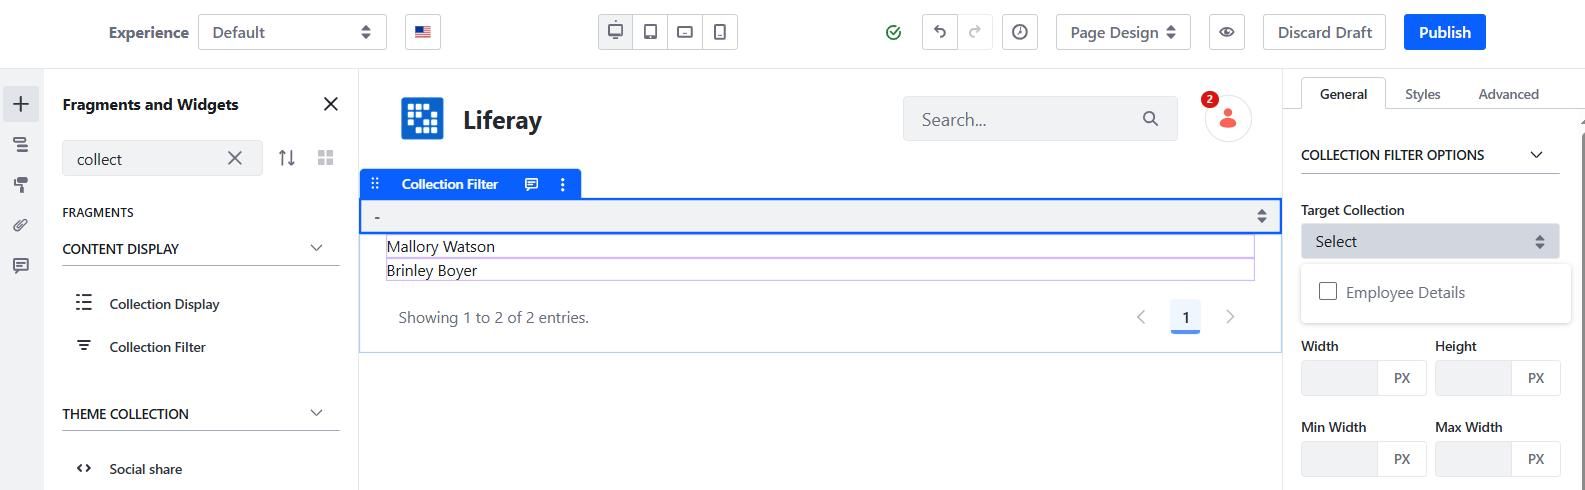Switch to the Styles tab

tap(1422, 94)
